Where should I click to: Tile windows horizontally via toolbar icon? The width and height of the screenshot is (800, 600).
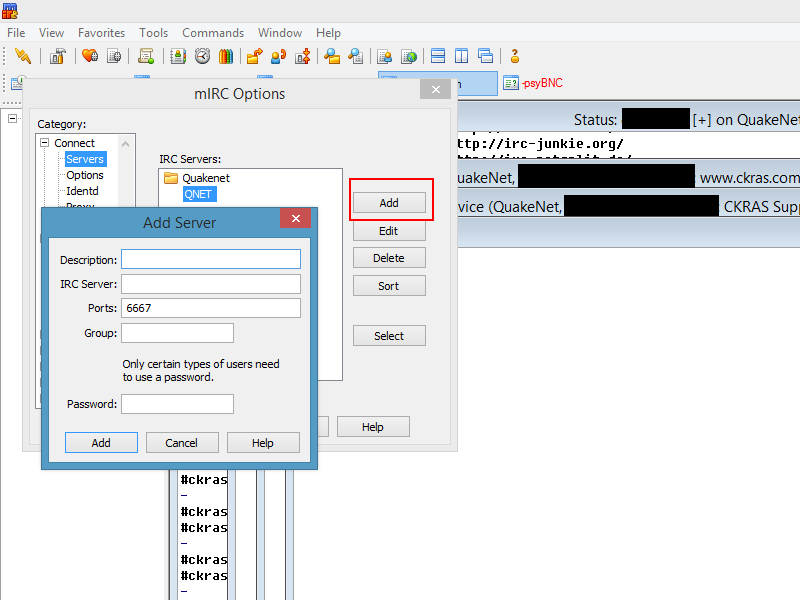438,56
